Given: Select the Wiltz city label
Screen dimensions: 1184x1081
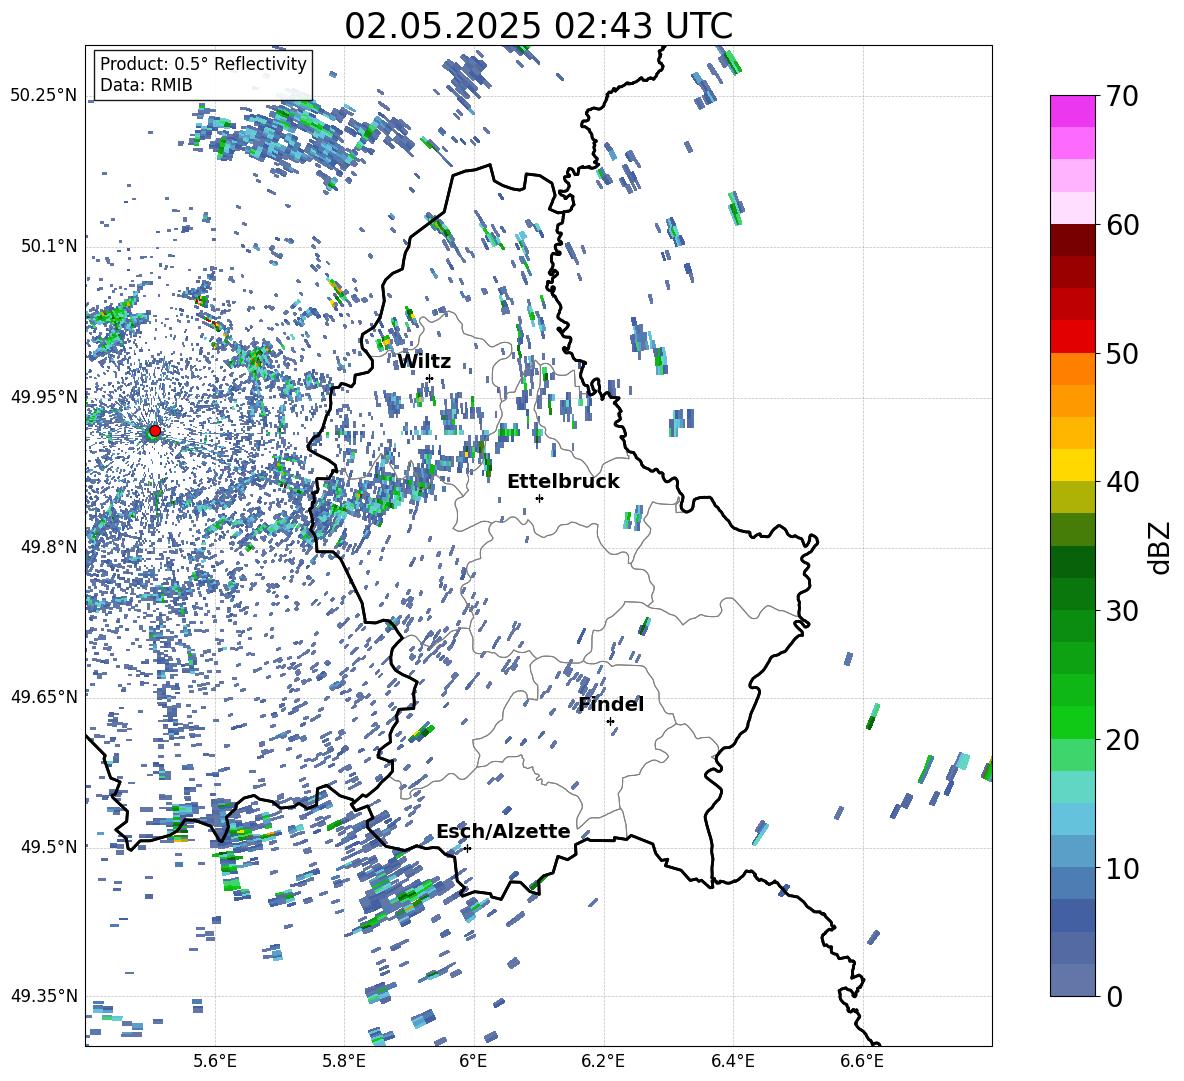Looking at the screenshot, I should tap(424, 362).
